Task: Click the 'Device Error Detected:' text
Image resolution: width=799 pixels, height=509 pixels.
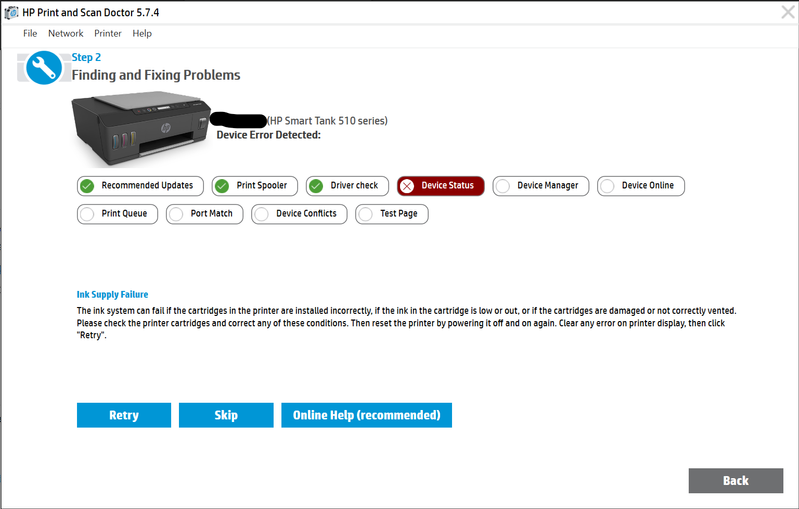Action: point(269,135)
